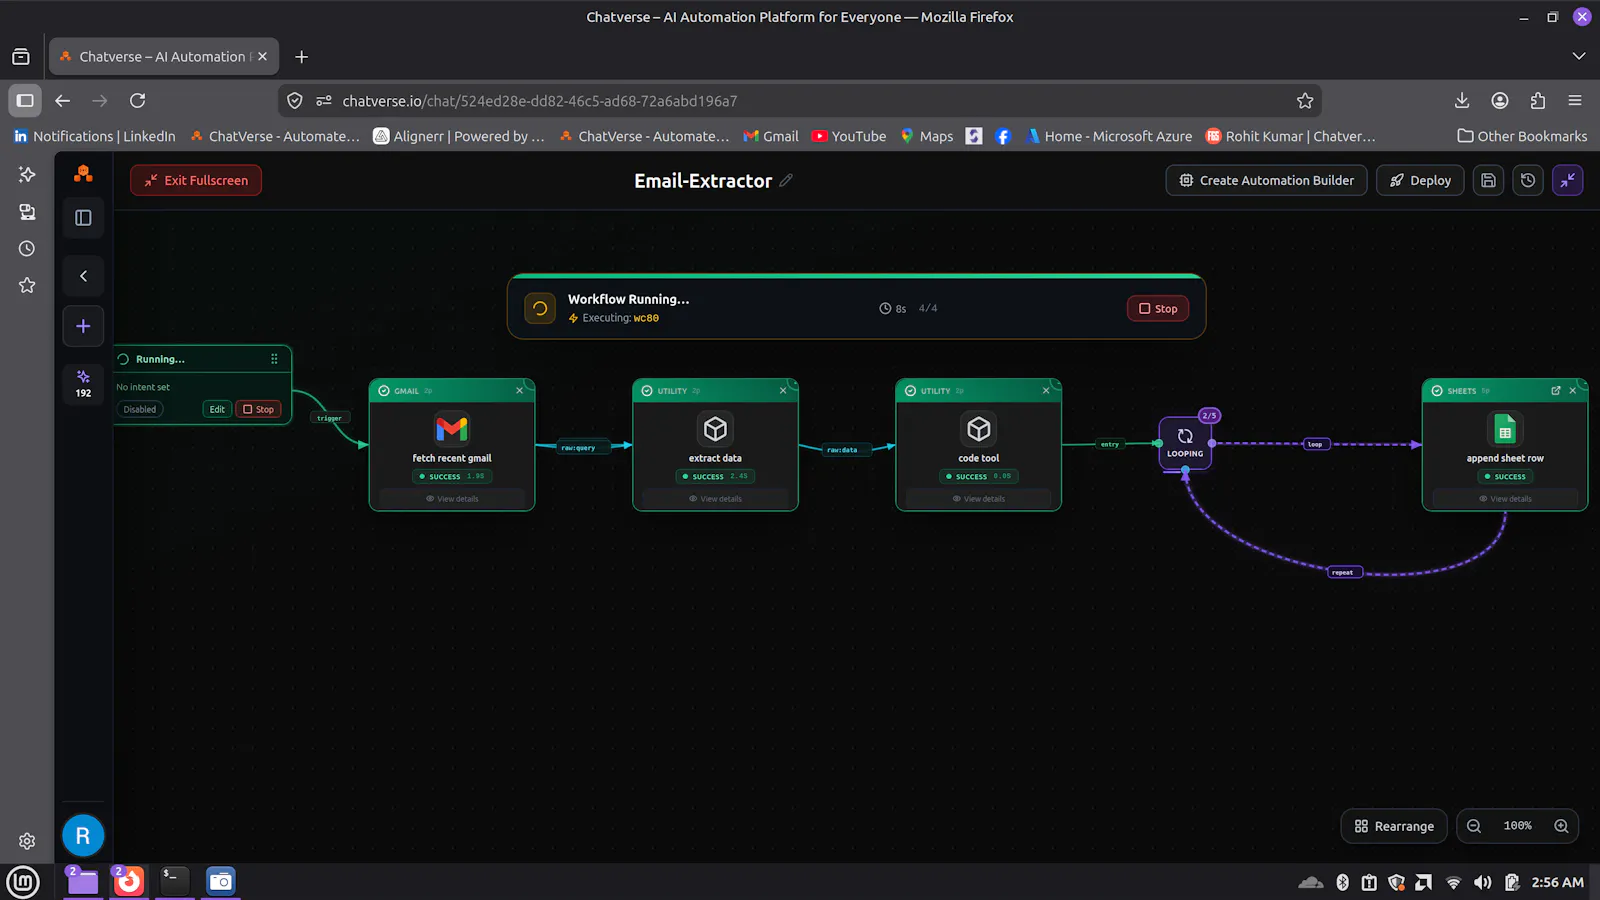This screenshot has width=1600, height=900.
Task: Click the Firefox address bar URL
Action: click(540, 101)
